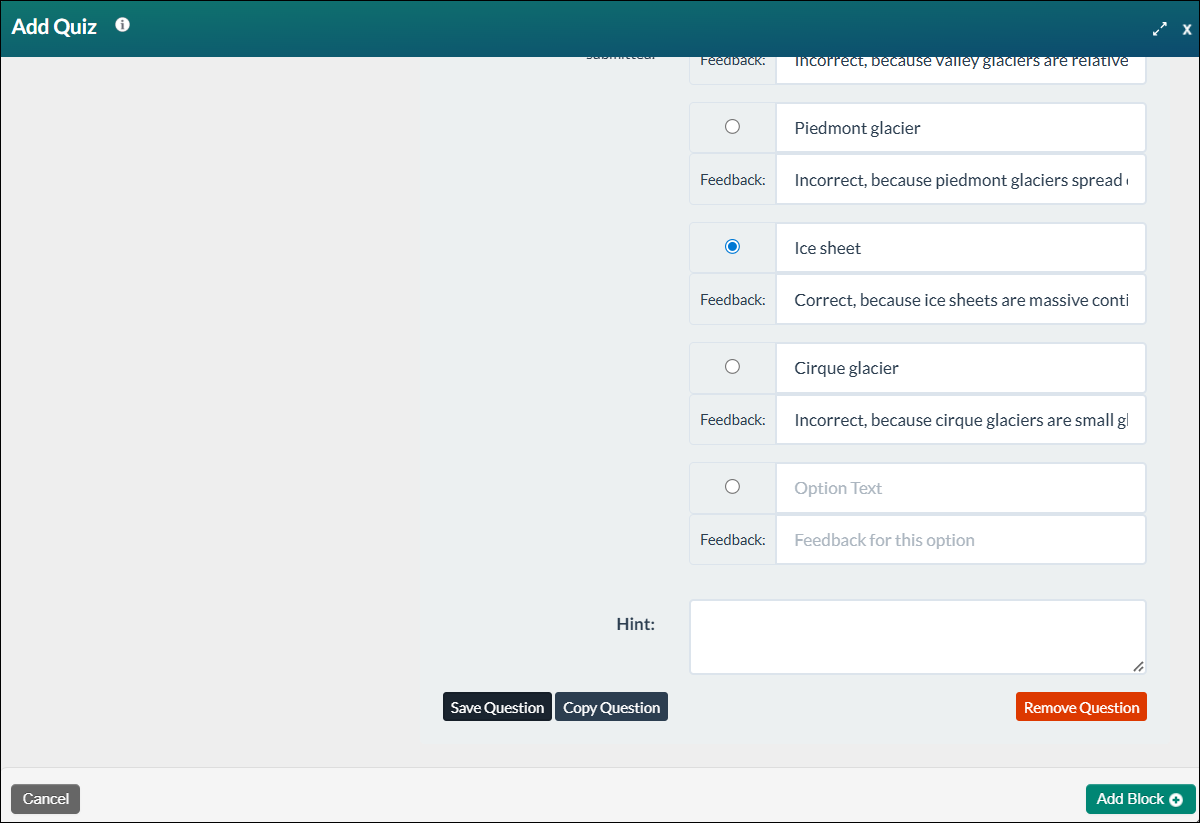Remove the current question
The height and width of the screenshot is (823, 1200).
1081,706
